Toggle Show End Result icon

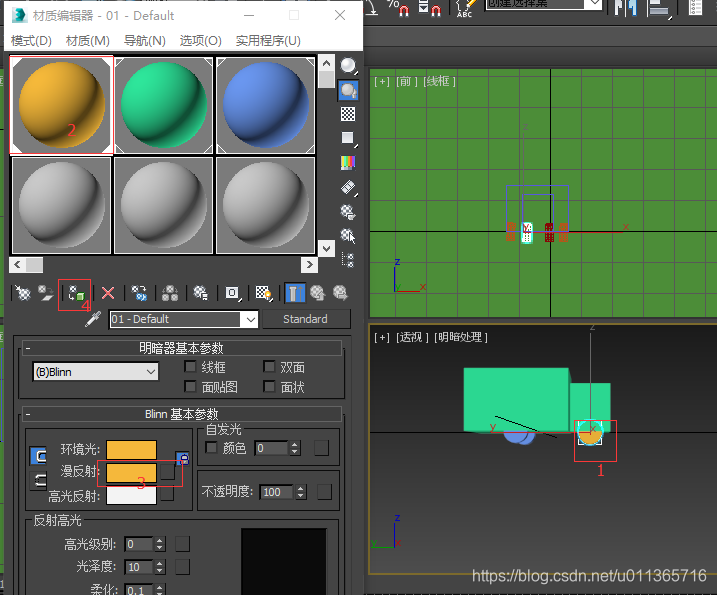pyautogui.click(x=295, y=293)
